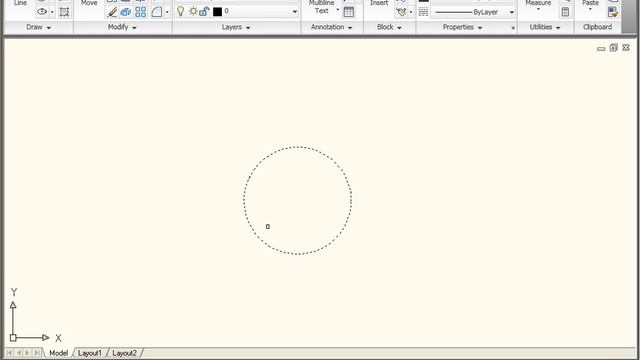Click the last-tab navigation arrow
The image size is (640, 360).
(37, 353)
